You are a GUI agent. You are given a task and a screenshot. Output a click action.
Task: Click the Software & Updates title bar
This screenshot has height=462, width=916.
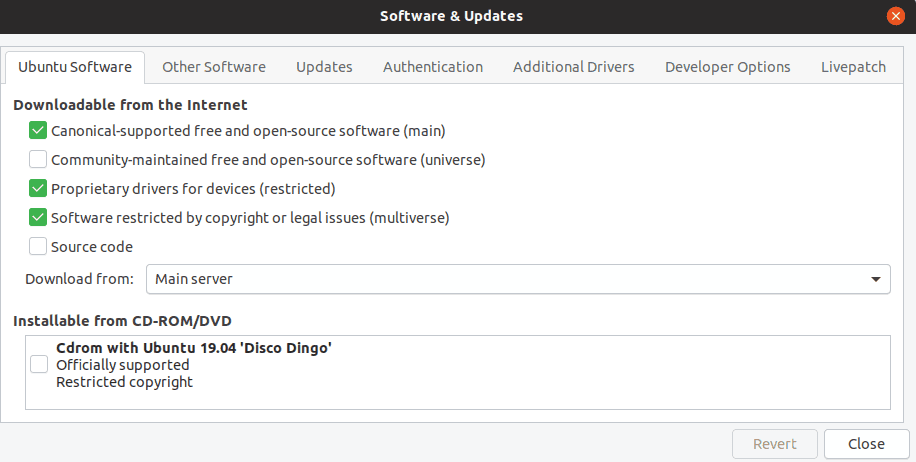click(x=451, y=16)
